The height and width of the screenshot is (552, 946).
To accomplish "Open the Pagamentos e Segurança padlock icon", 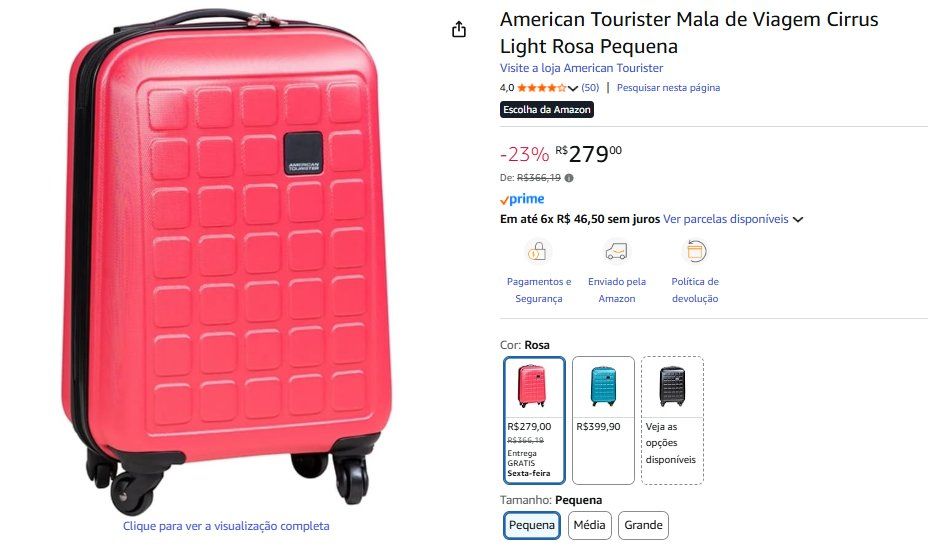I will point(537,252).
